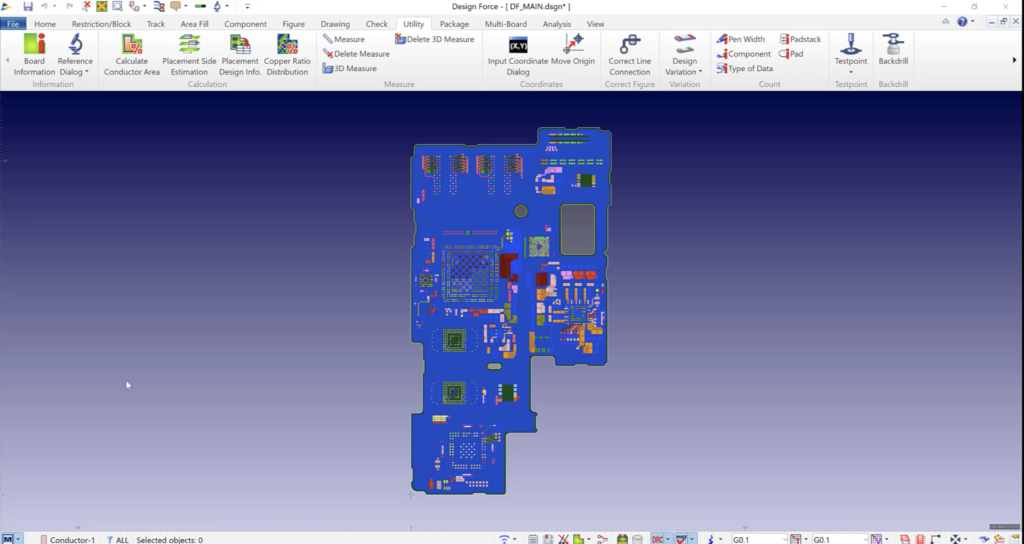Expand the Design Variation dropdown arrow
The width and height of the screenshot is (1024, 544).
pos(700,72)
